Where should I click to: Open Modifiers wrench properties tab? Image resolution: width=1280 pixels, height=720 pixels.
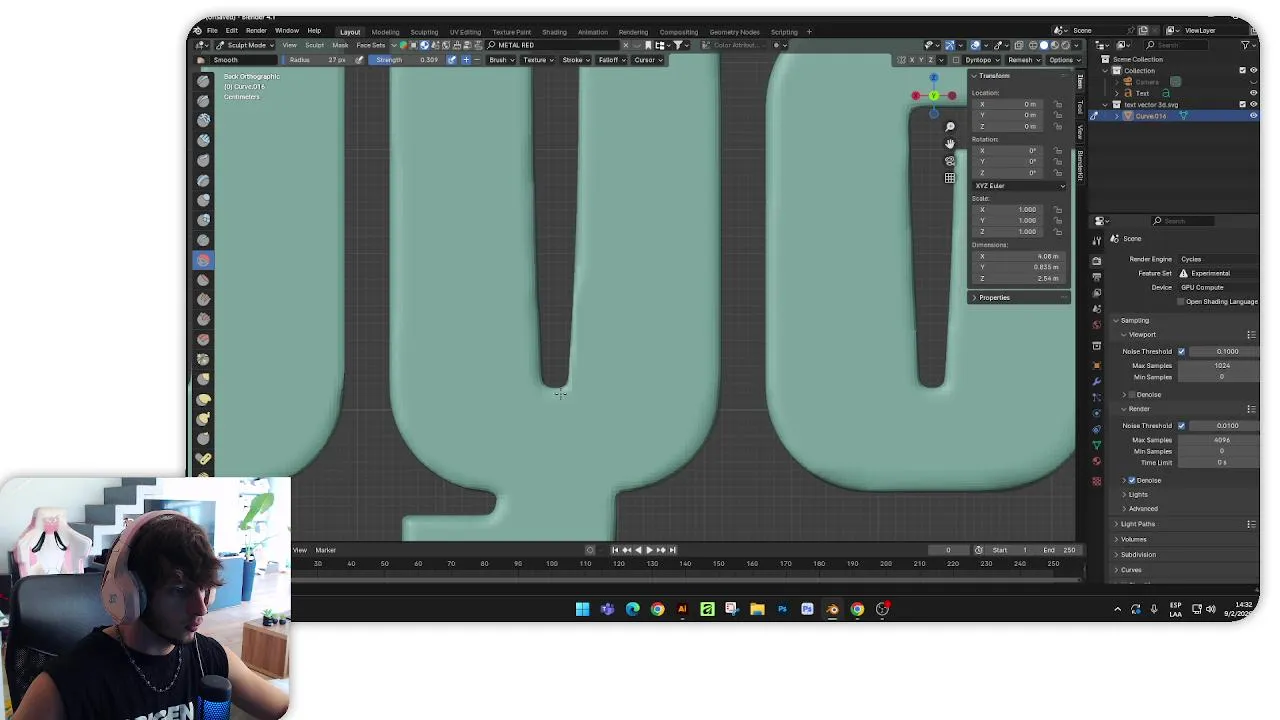(x=1097, y=381)
